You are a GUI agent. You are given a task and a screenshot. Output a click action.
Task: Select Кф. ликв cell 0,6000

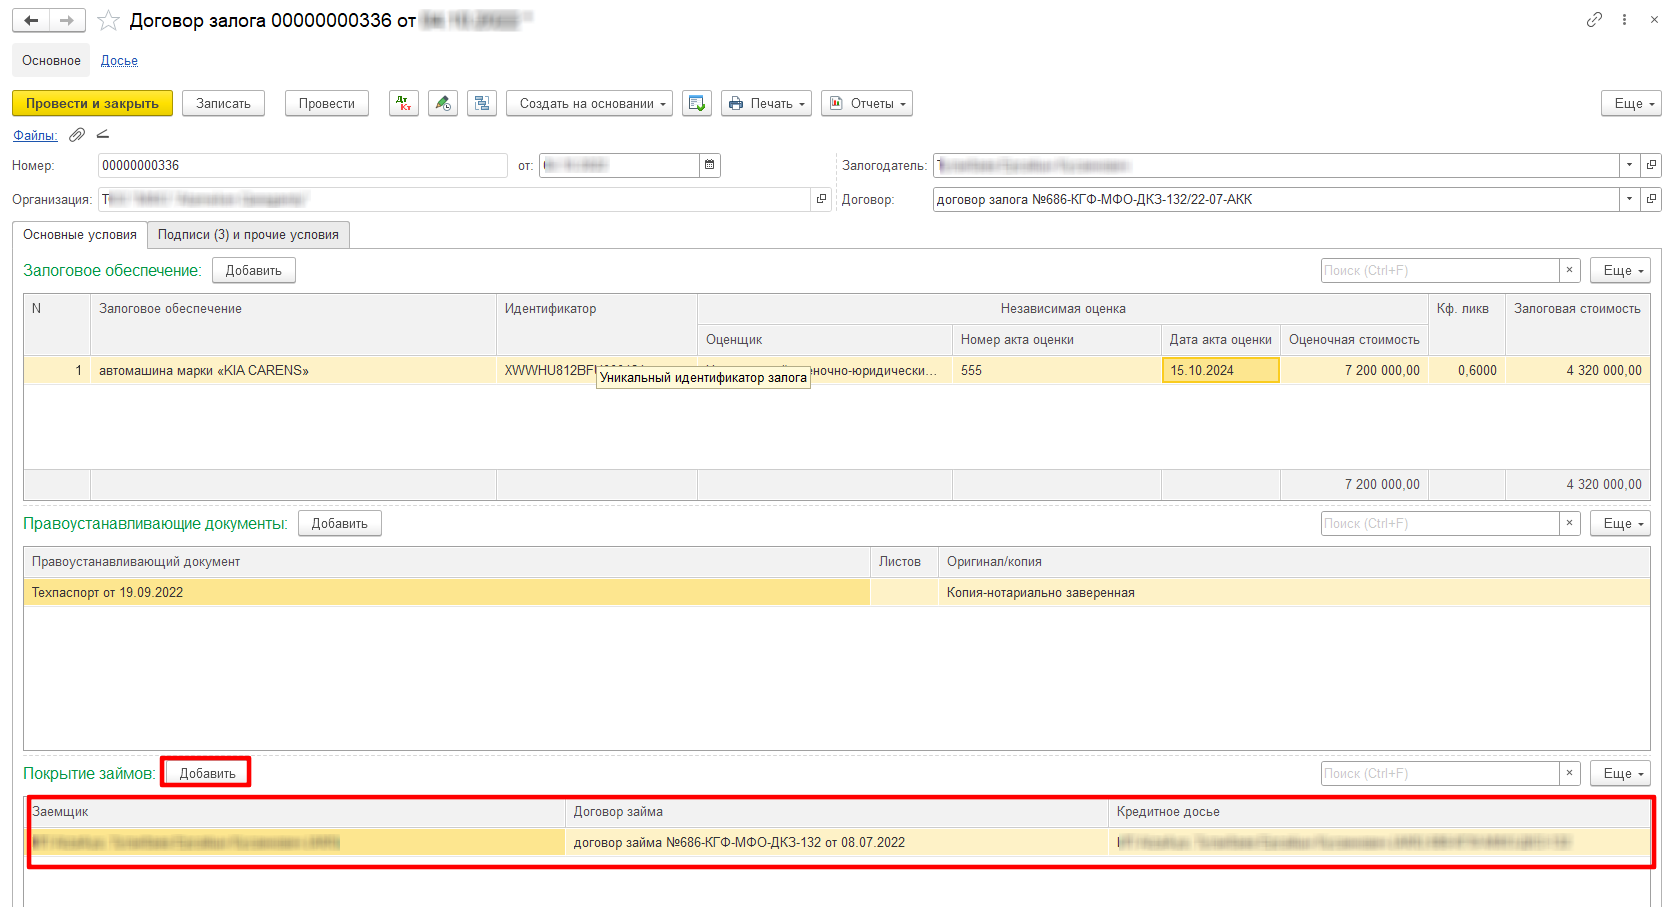pos(1467,370)
